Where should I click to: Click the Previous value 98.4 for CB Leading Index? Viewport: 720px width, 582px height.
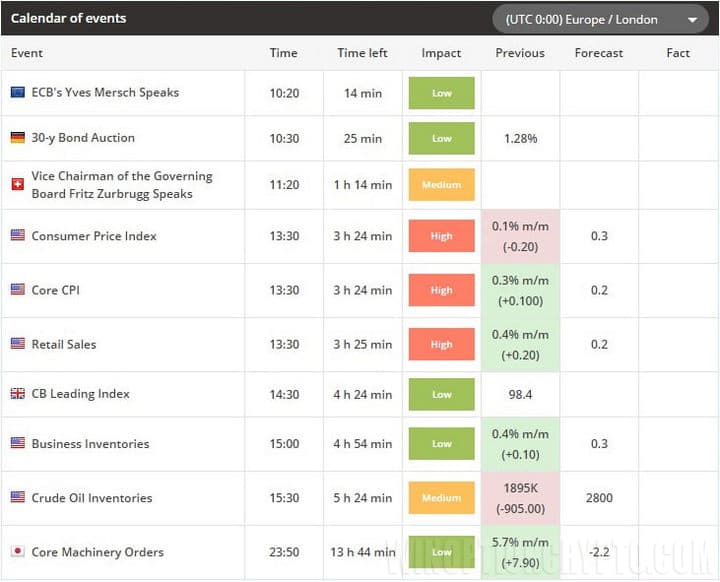(520, 394)
